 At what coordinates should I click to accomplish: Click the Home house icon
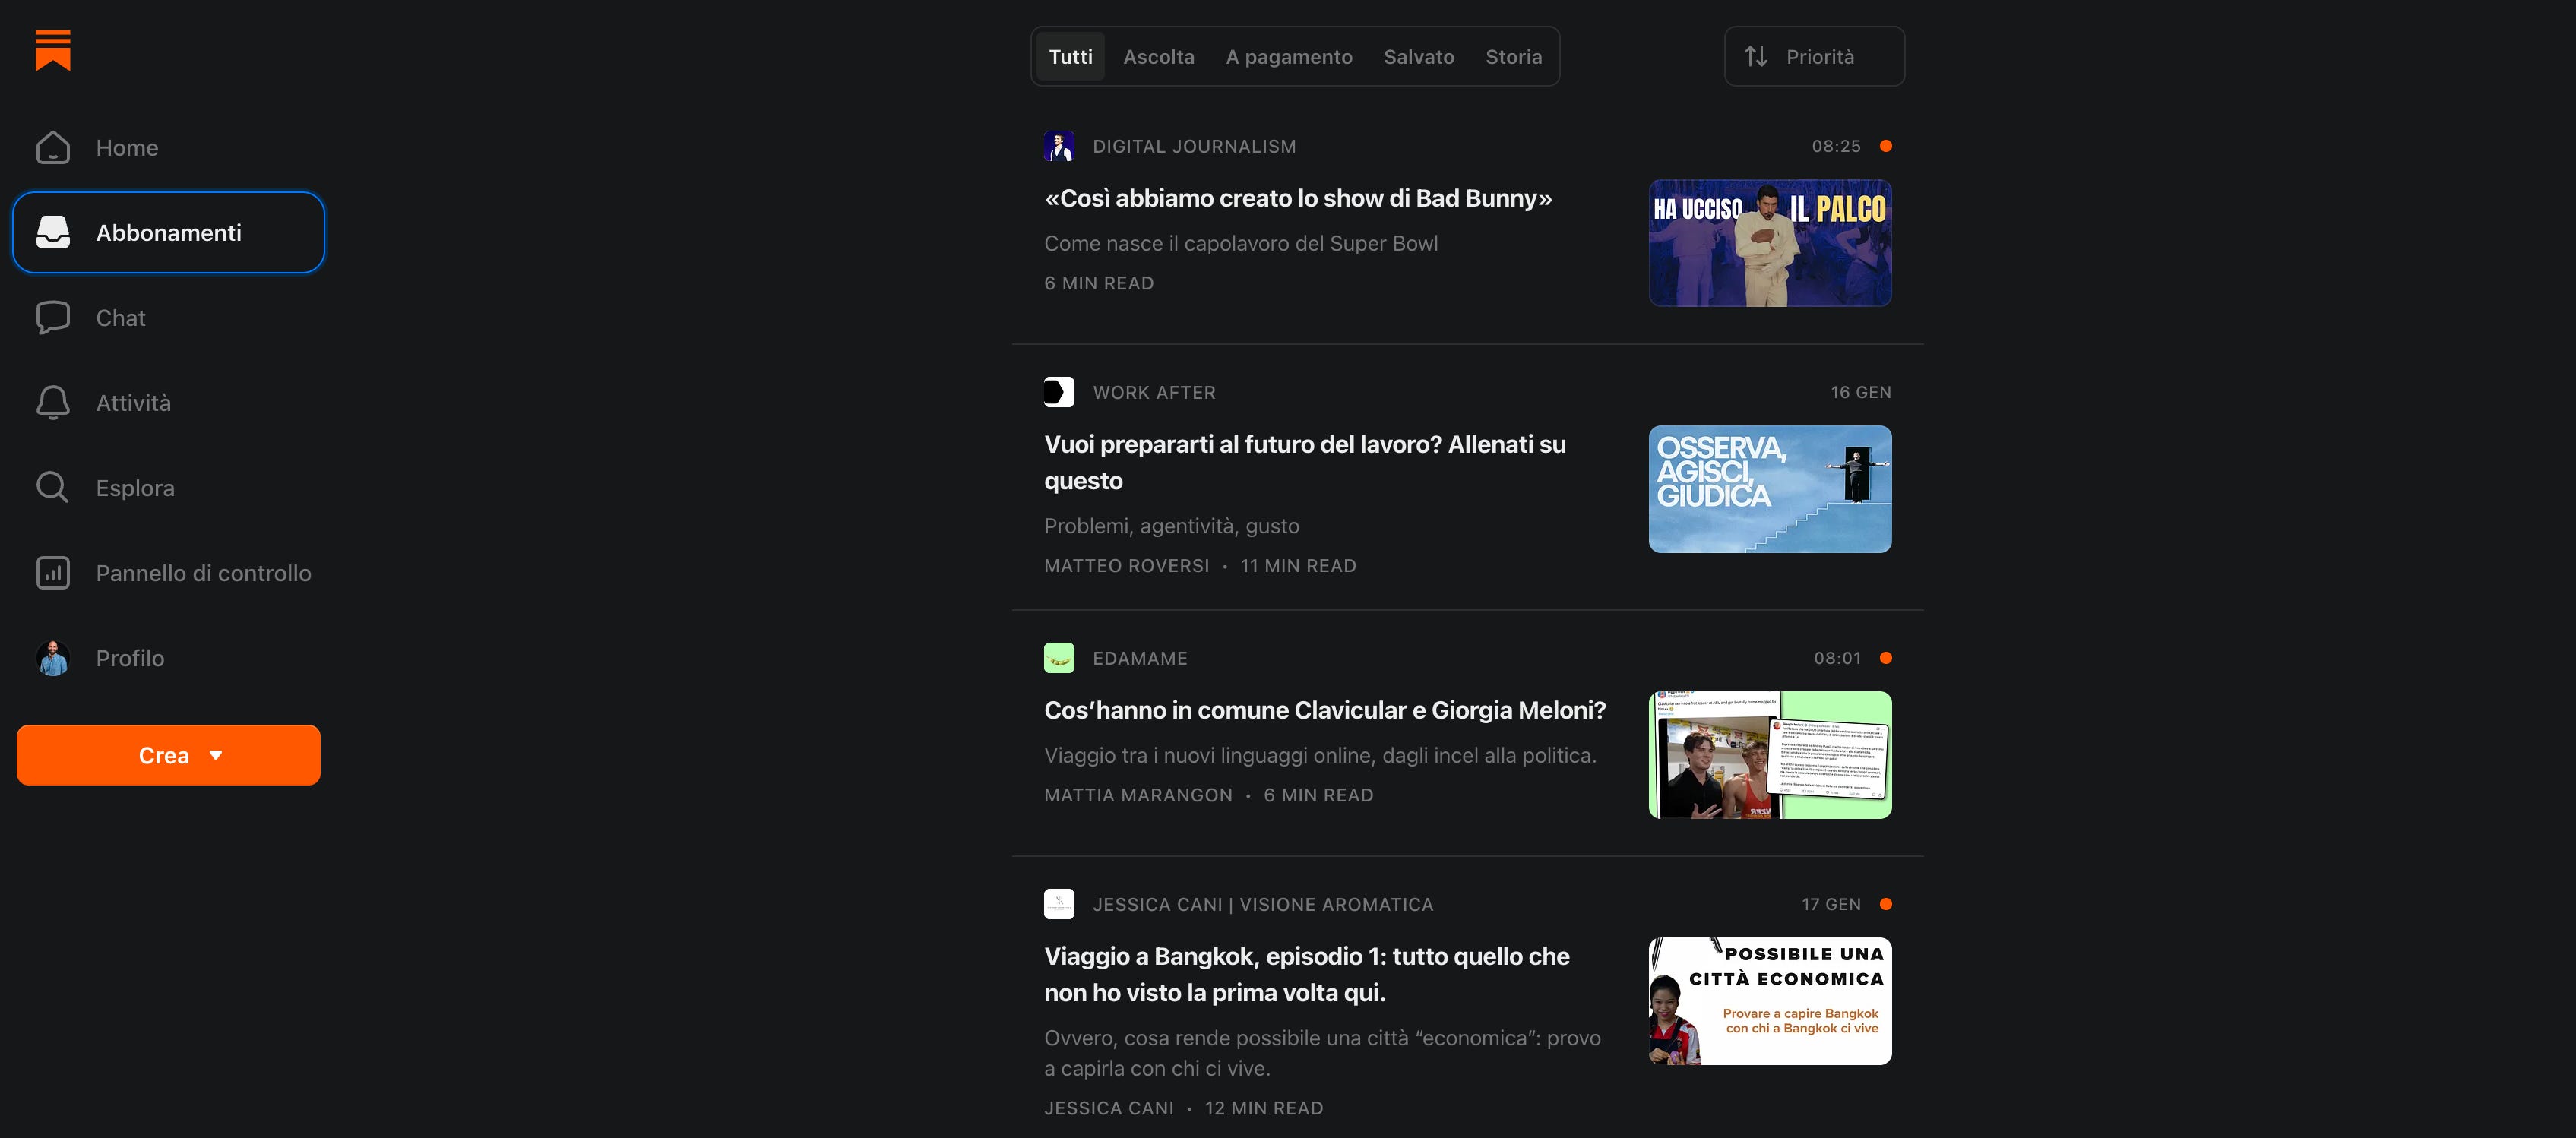(53, 147)
